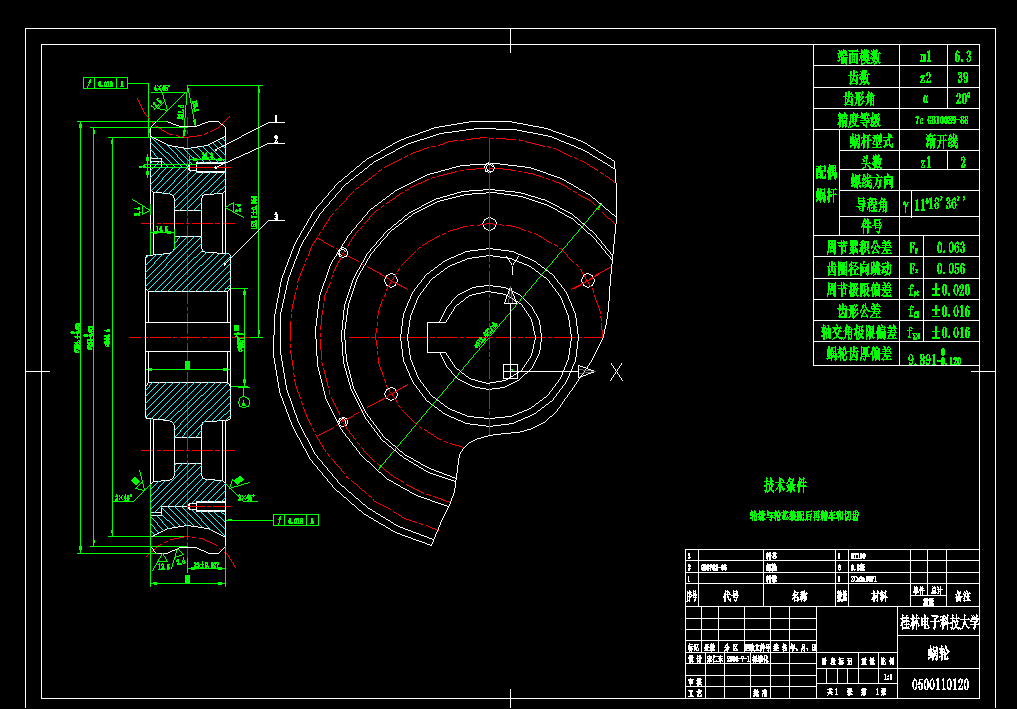Click the green diagonal diameter dimension line
The height and width of the screenshot is (709, 1017).
[x=489, y=337]
